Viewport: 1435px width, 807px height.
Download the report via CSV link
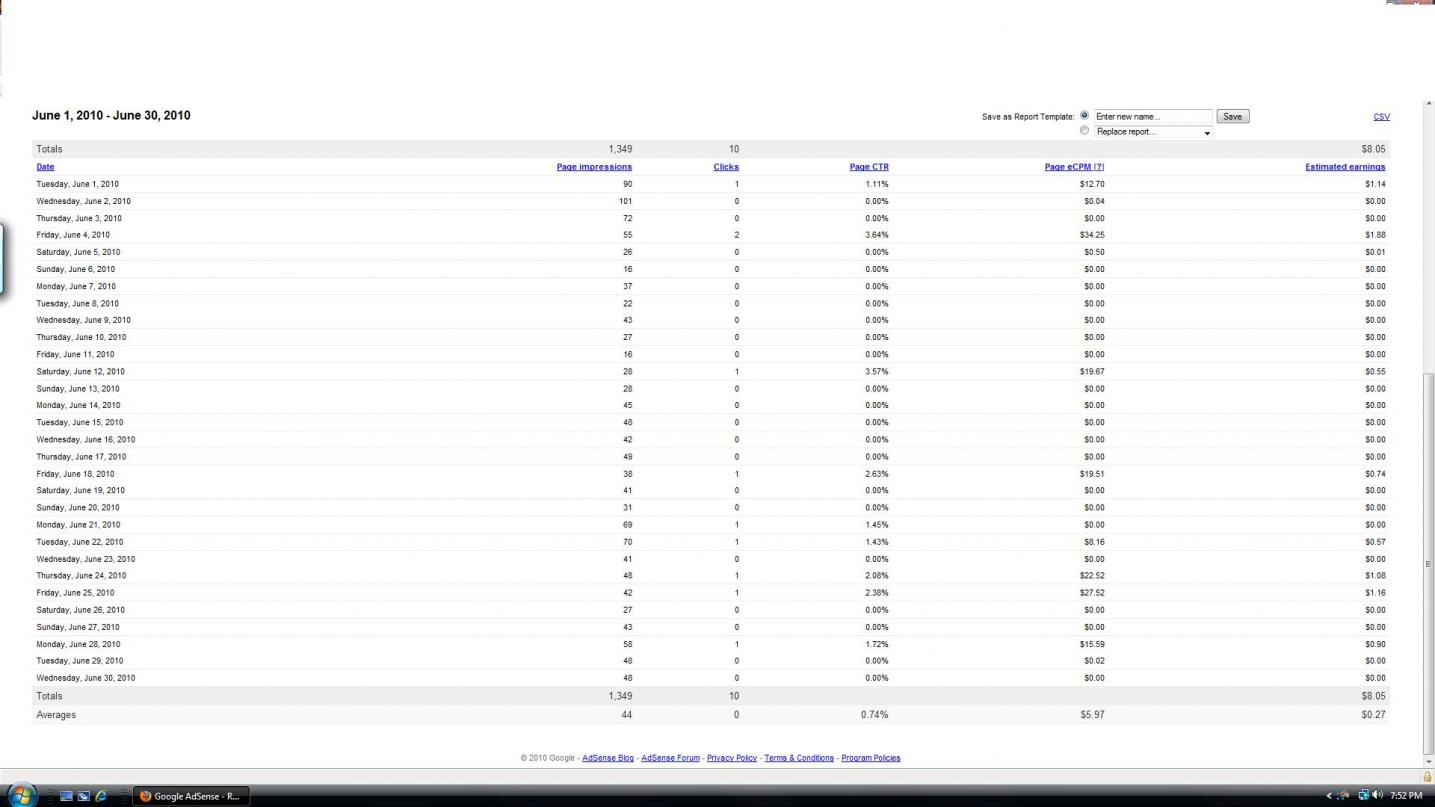[1381, 117]
